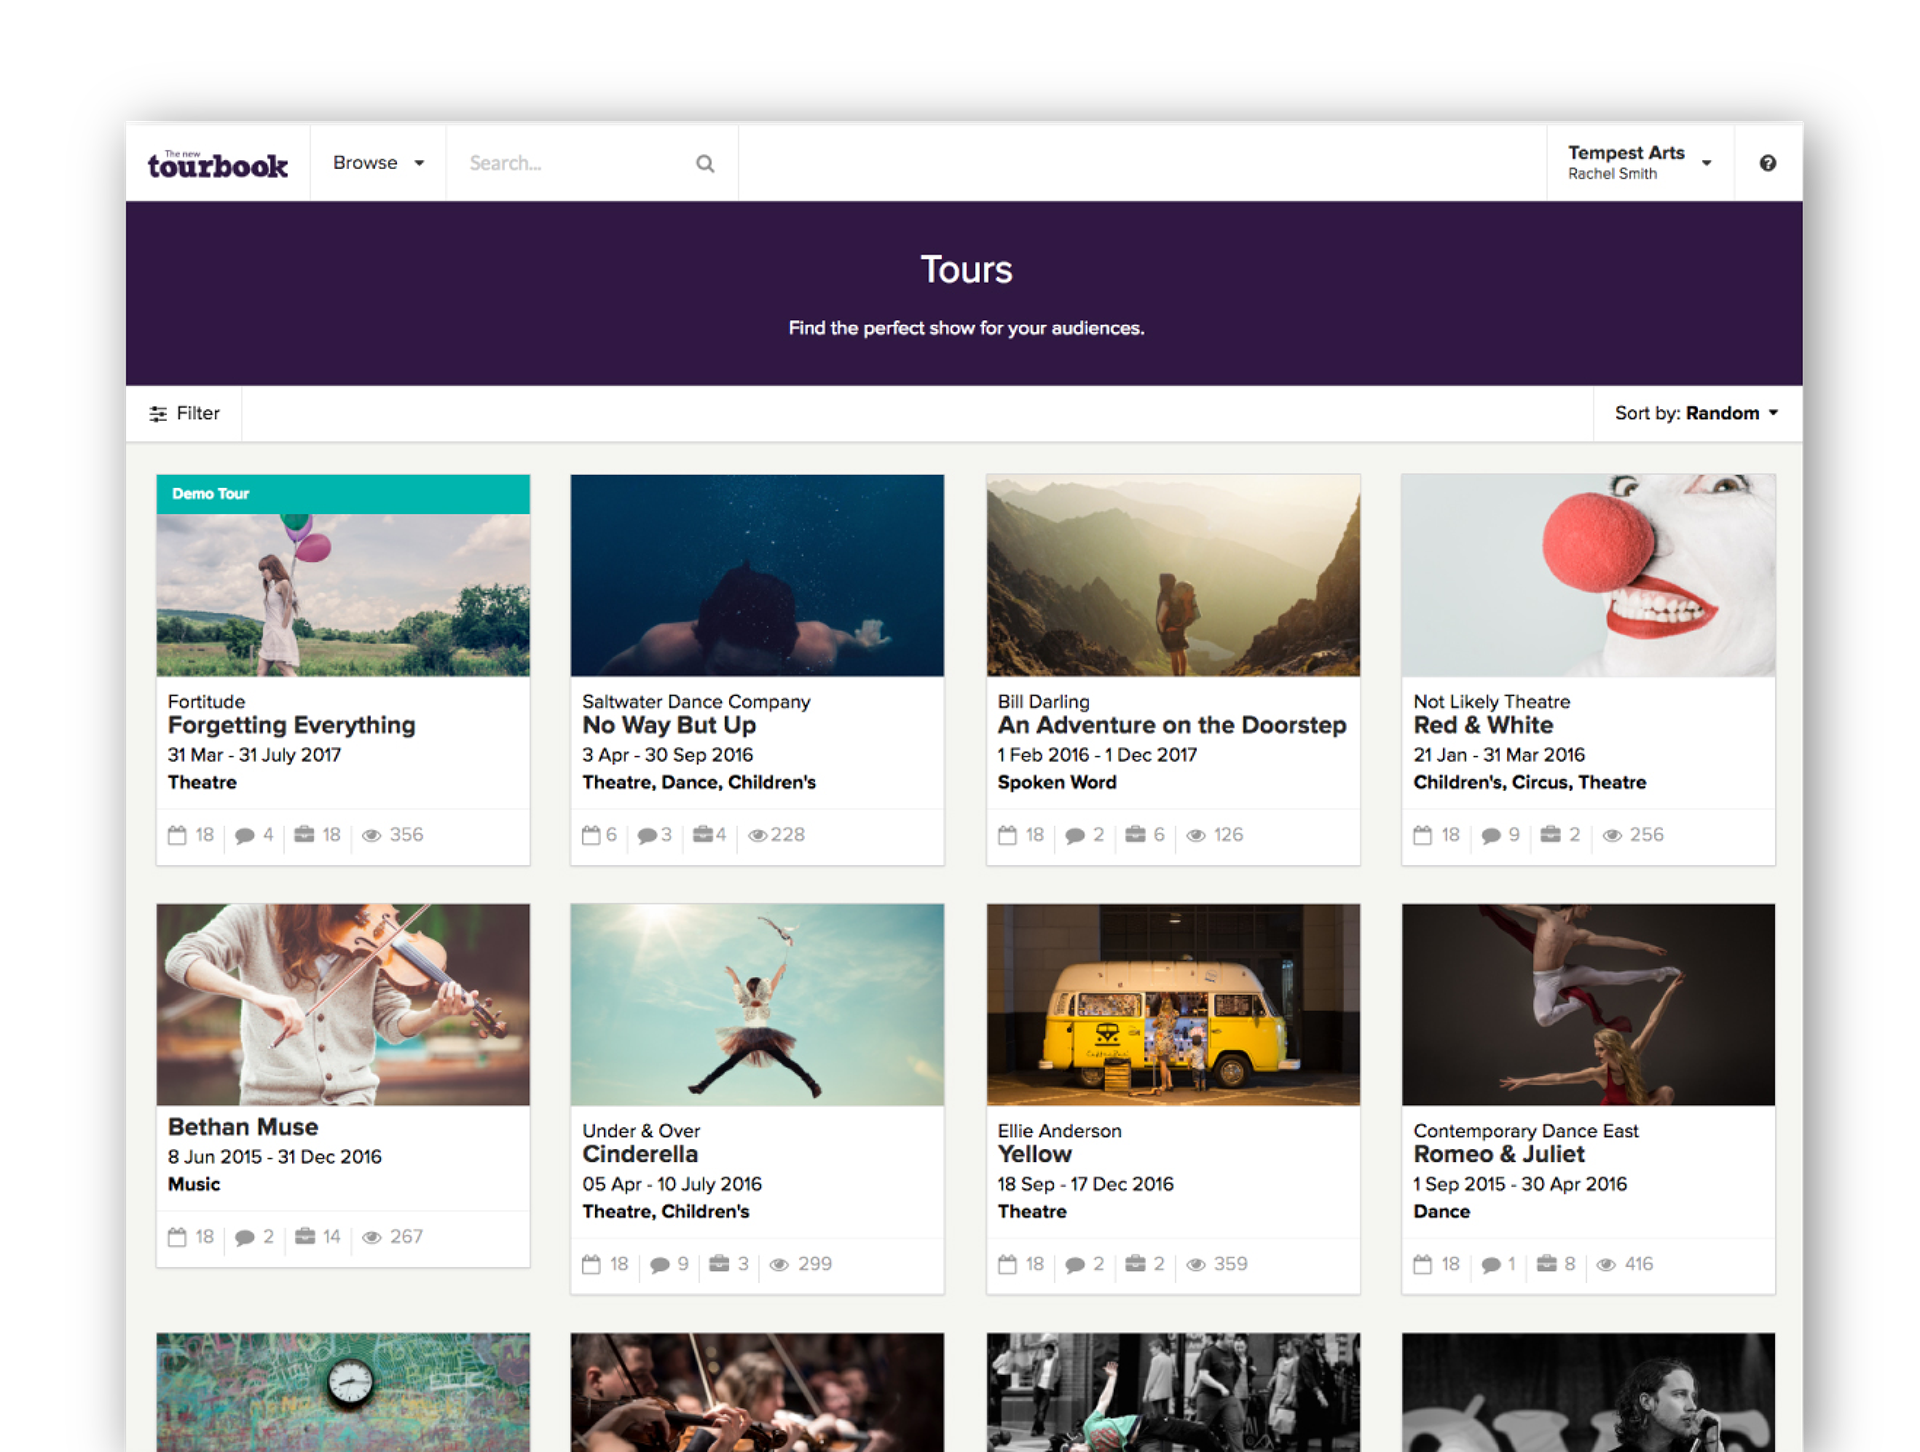Click the underwater swimmer thumbnail
The image size is (1920, 1452).
click(757, 575)
